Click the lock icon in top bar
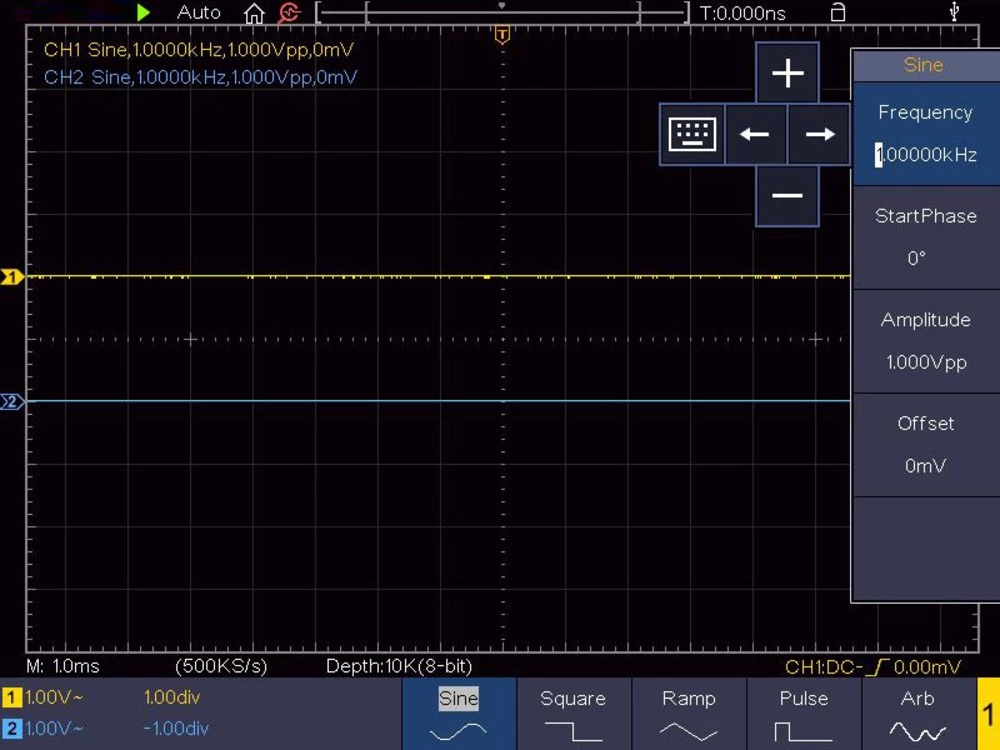The image size is (1000, 750). pos(838,13)
